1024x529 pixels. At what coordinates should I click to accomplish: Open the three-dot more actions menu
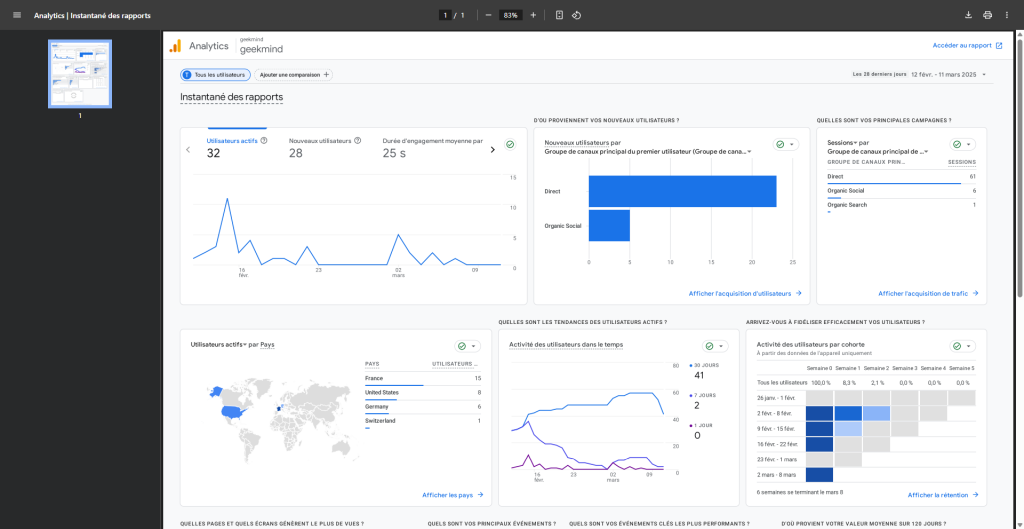pos(1006,15)
